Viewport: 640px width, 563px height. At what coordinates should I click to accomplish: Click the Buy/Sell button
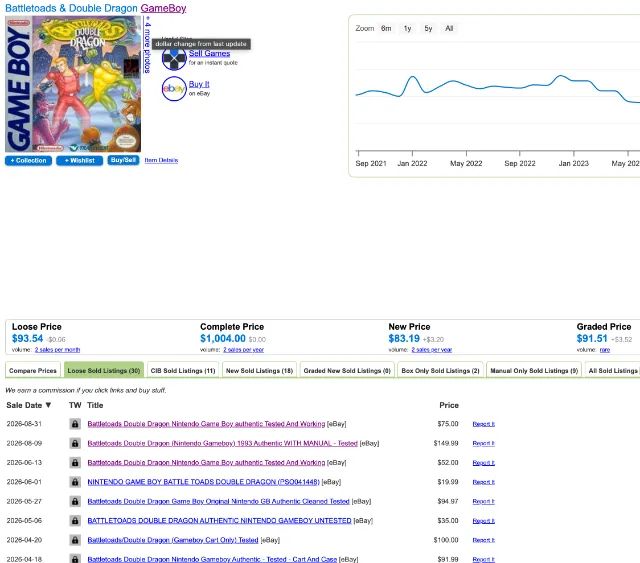(x=123, y=160)
